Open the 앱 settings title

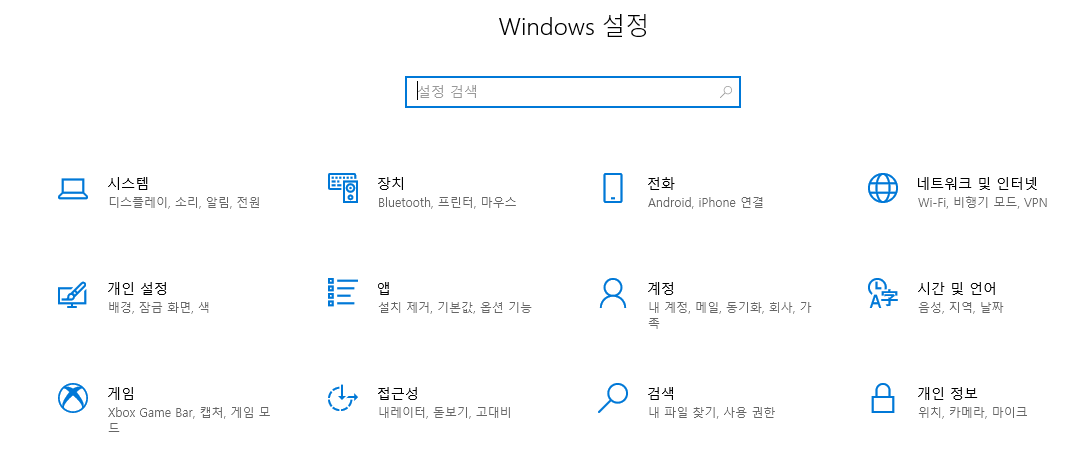point(384,288)
